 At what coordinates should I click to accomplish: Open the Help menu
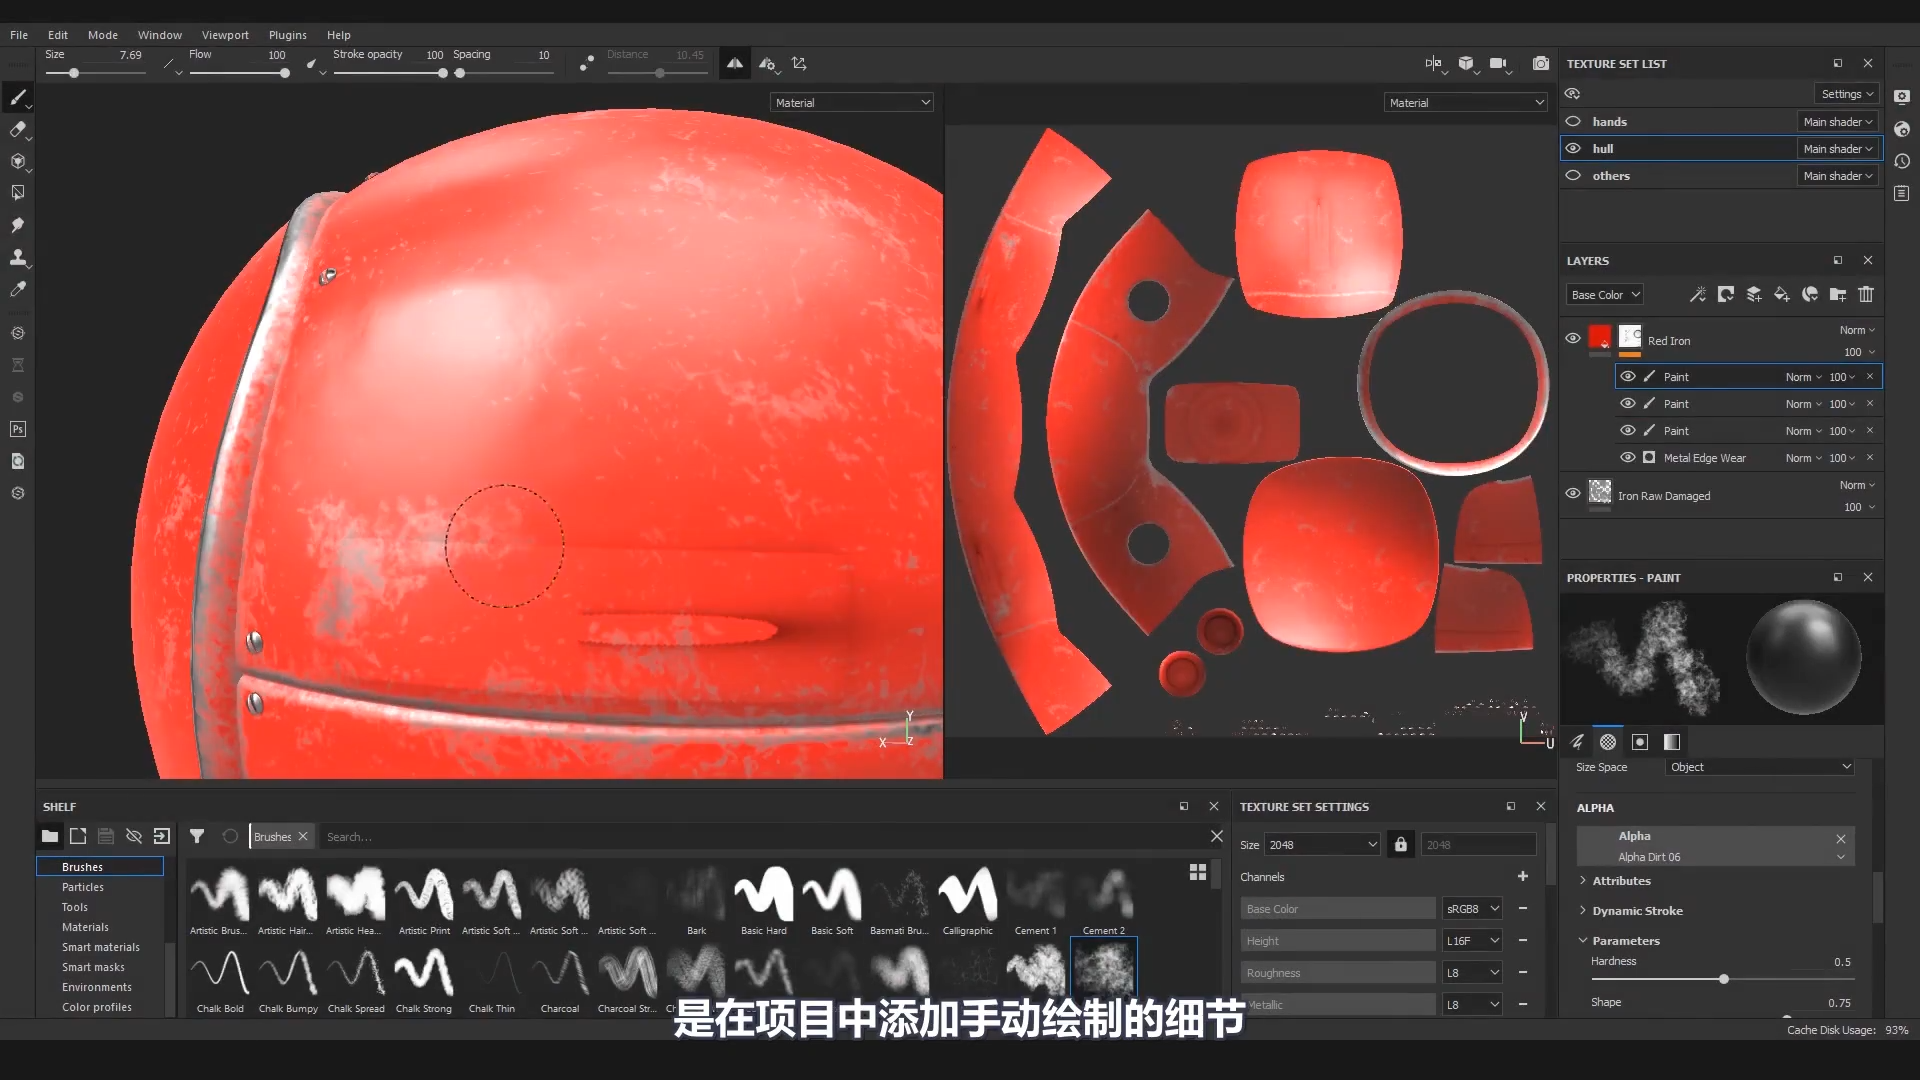click(x=339, y=34)
